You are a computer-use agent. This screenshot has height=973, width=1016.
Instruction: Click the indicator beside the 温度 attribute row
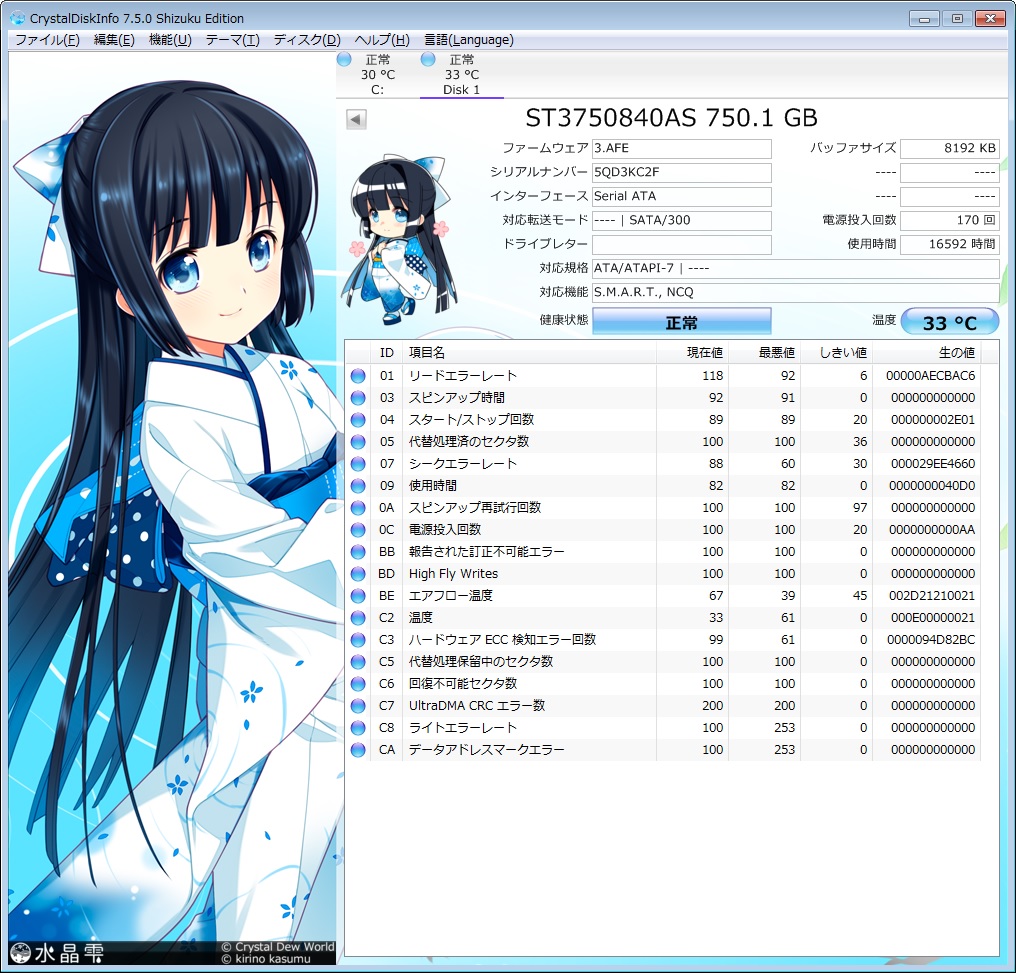click(x=359, y=617)
